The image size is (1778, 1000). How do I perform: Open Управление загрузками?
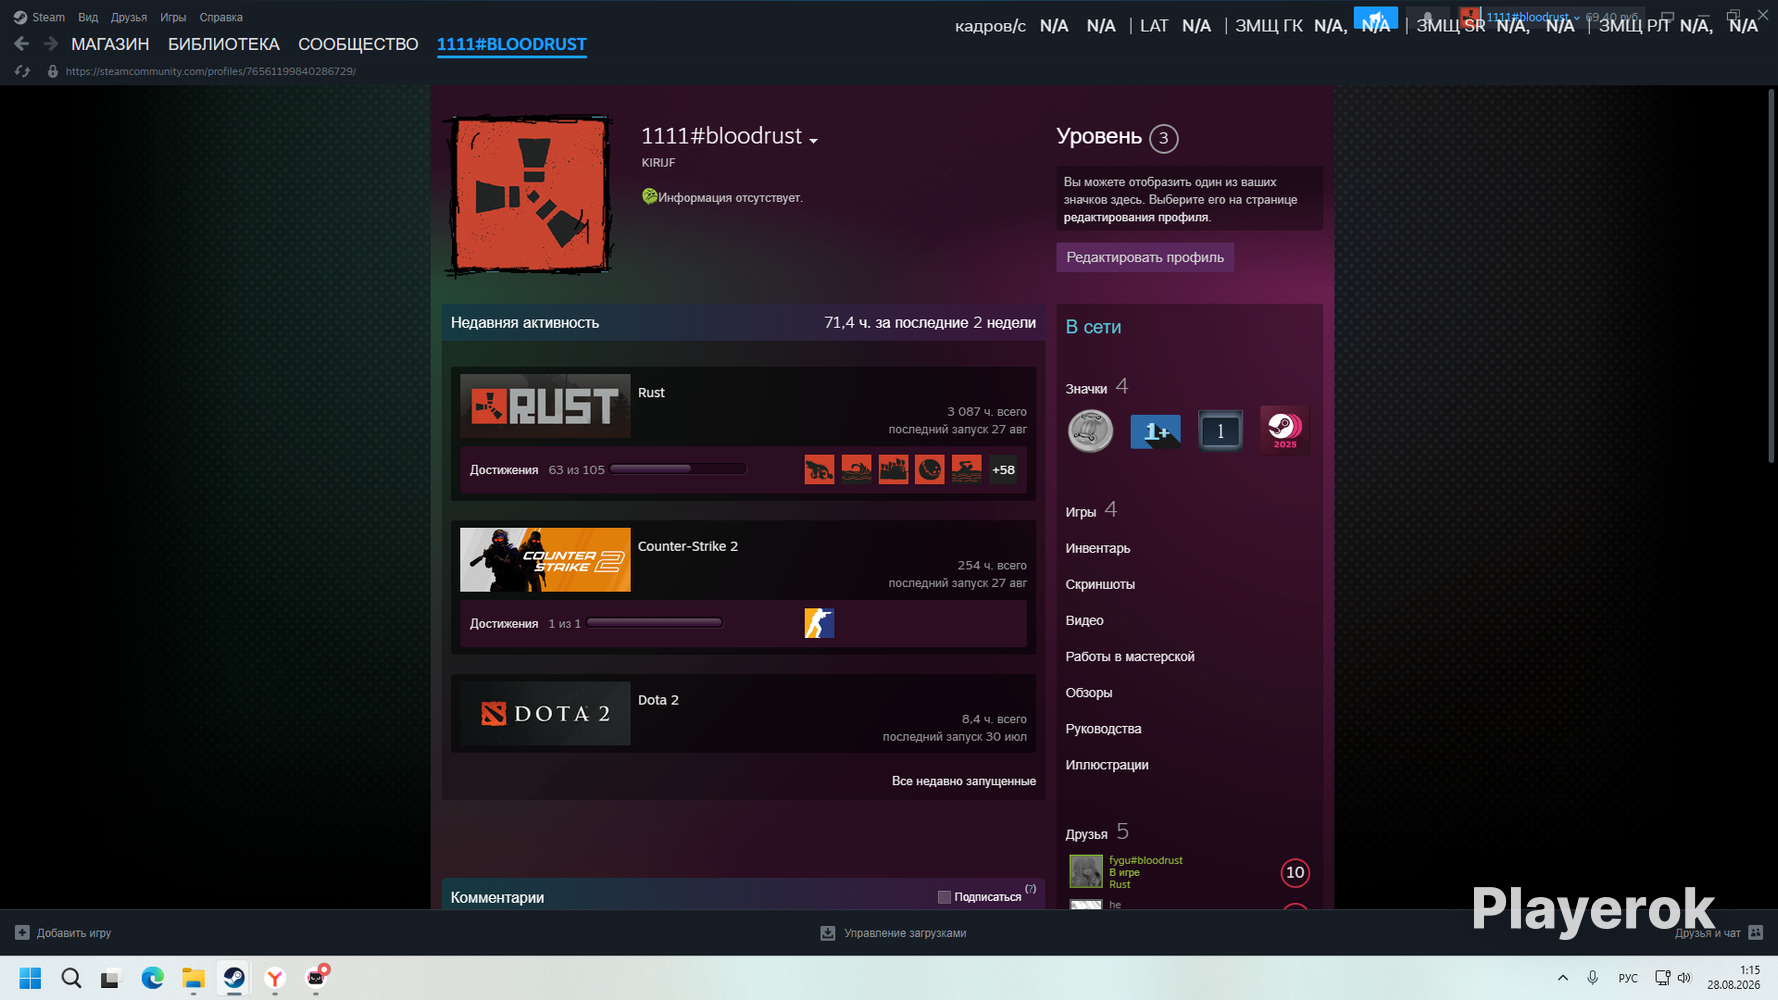coord(905,933)
